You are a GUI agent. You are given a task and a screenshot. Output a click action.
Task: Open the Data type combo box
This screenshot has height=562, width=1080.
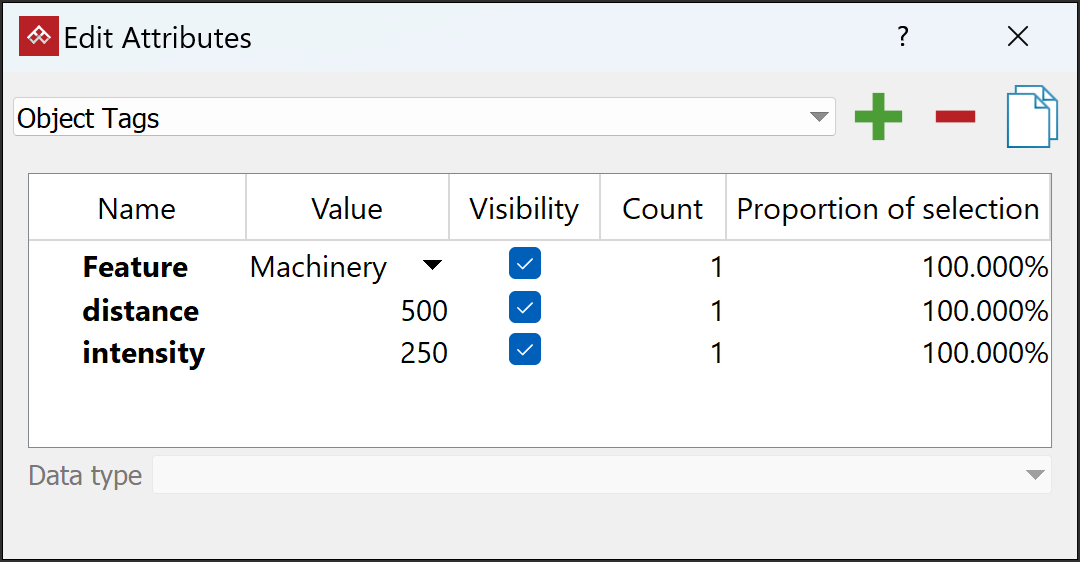point(600,475)
